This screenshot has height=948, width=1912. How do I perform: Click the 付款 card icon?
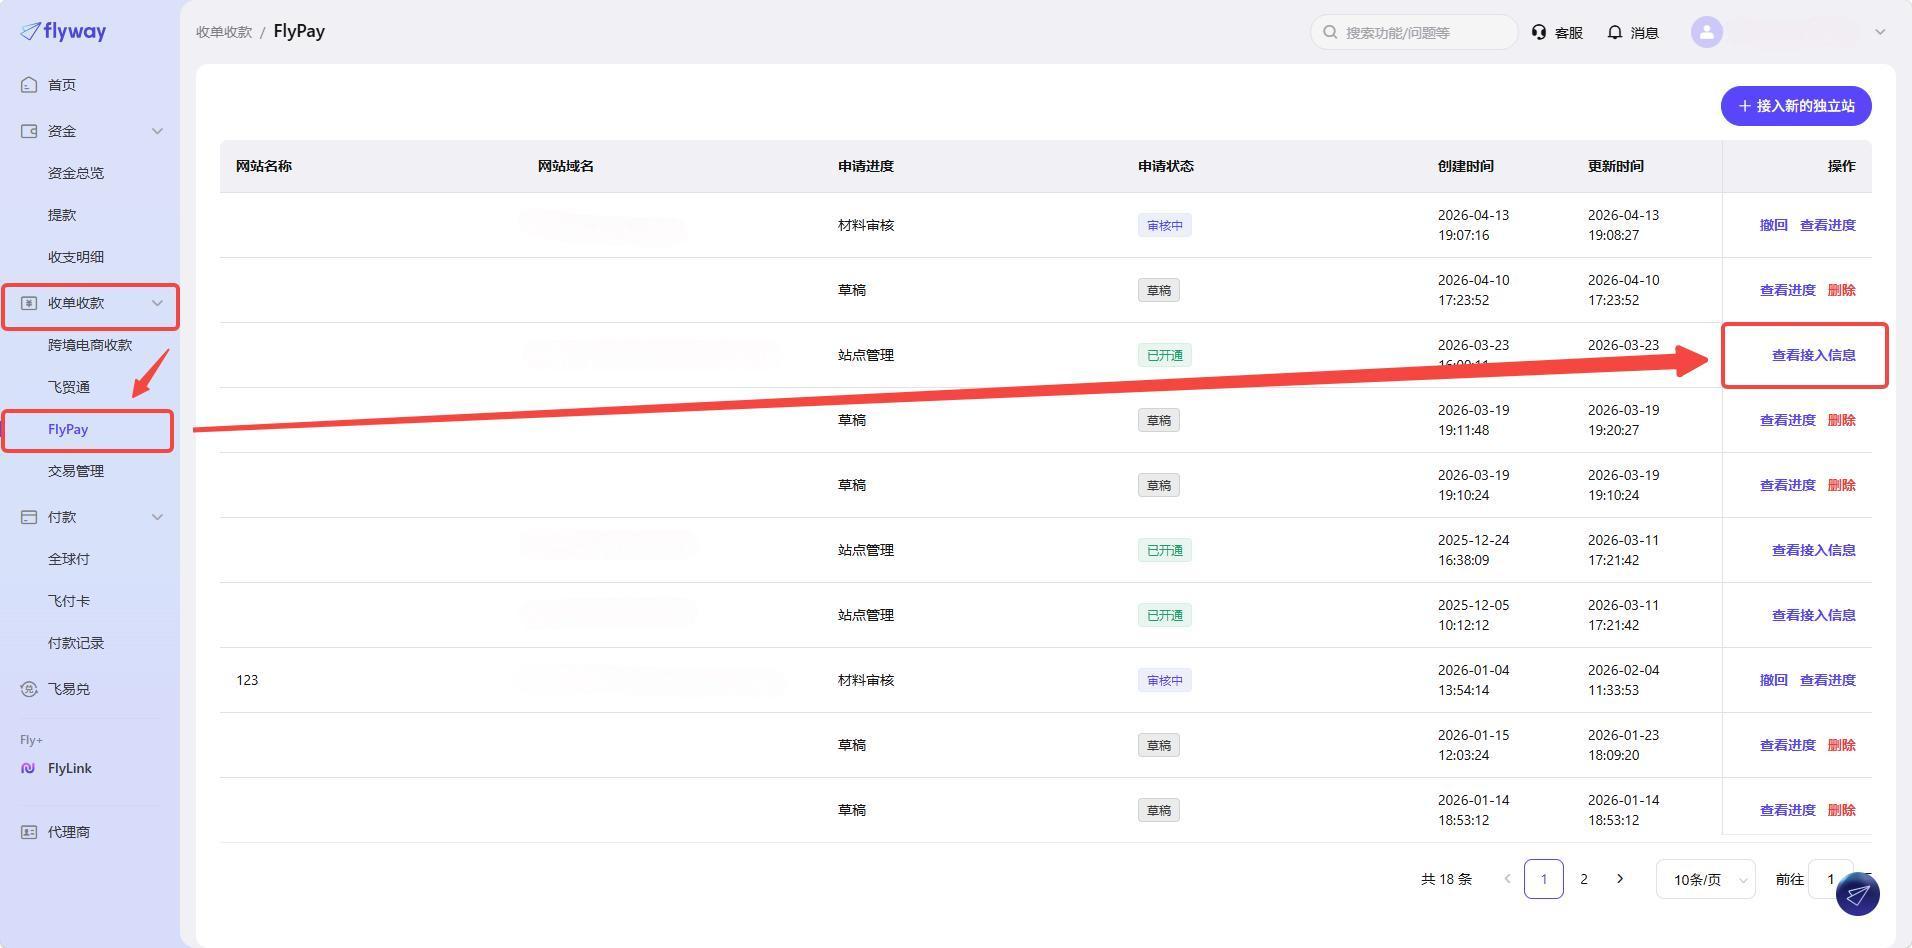29,517
